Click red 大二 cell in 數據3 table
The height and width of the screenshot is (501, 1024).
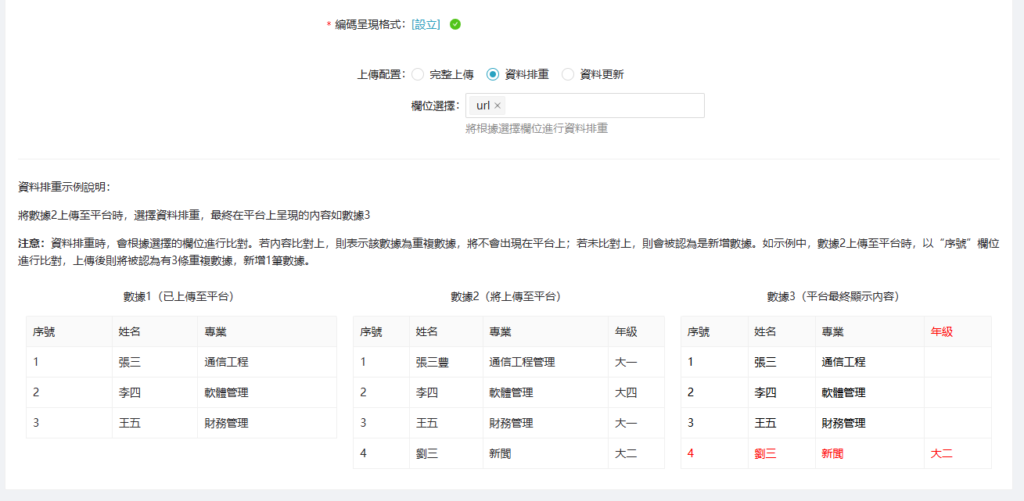point(941,453)
